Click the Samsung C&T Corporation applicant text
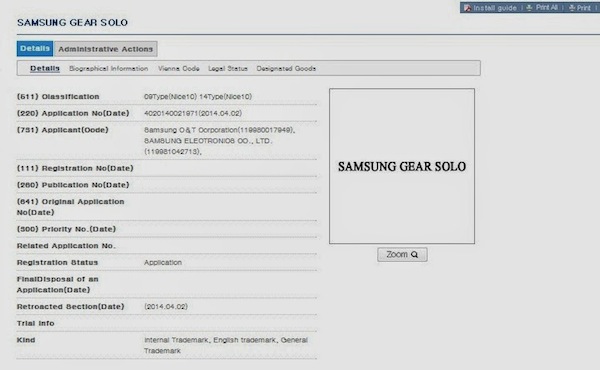The image size is (600, 370). (219, 130)
